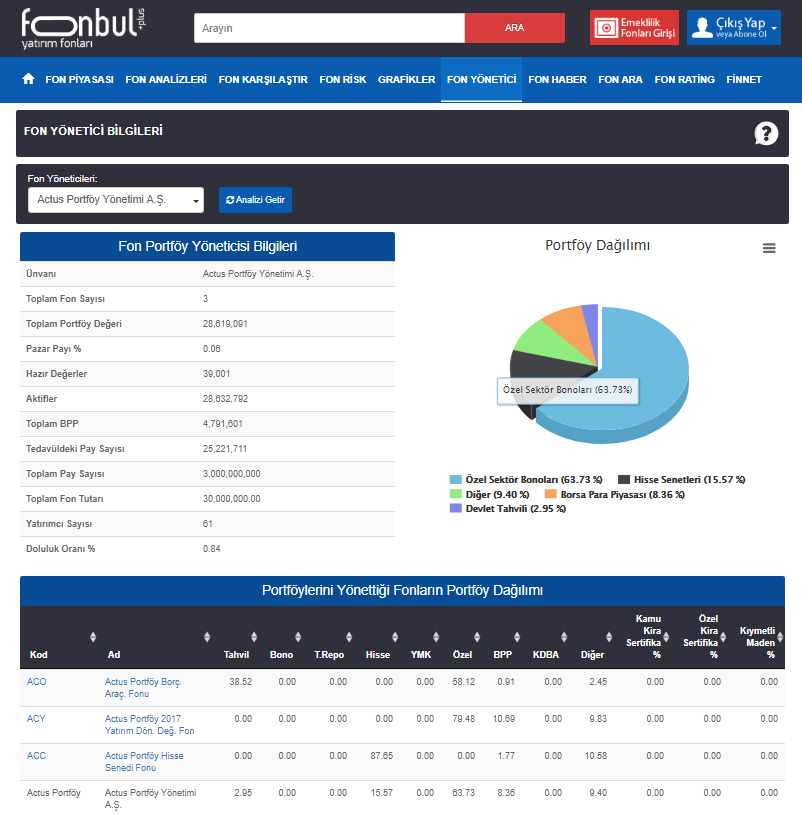
Task: Open the FON KARŞILAŞTIR menu
Action: coord(263,80)
